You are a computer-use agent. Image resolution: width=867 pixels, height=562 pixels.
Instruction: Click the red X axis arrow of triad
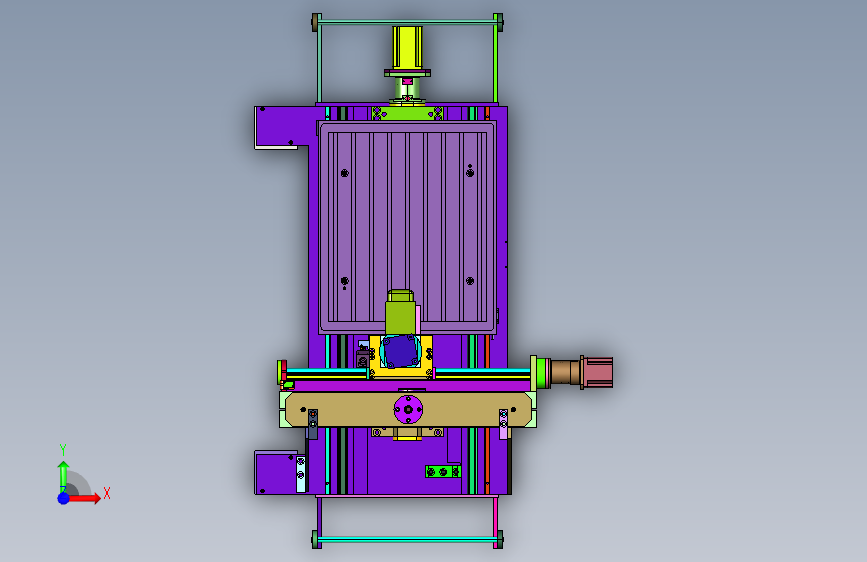84,498
